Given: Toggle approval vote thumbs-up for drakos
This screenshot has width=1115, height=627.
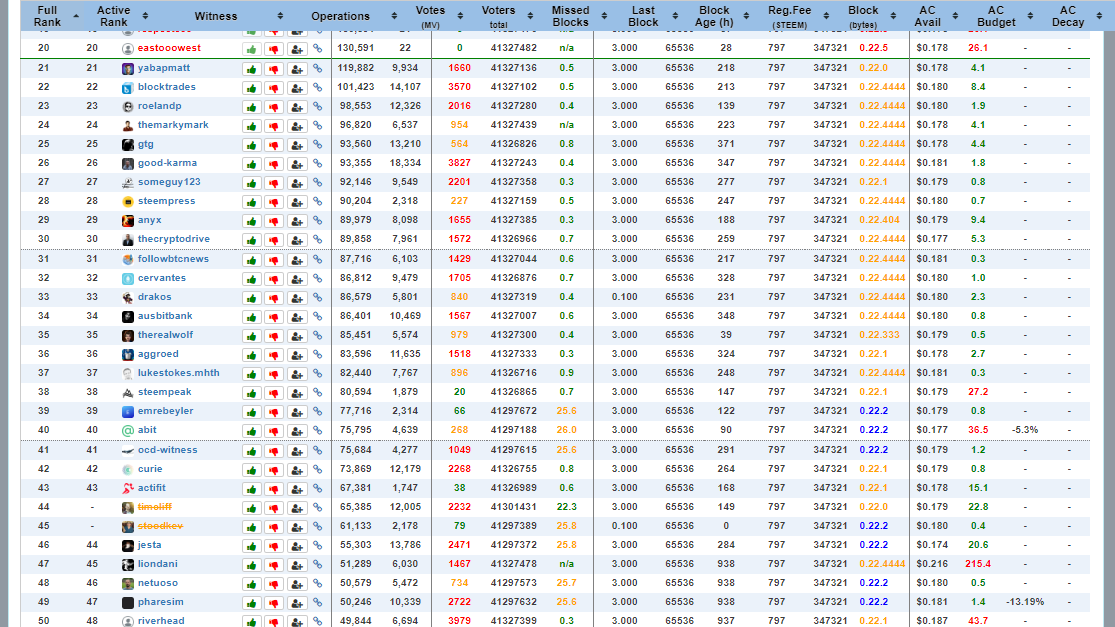Looking at the screenshot, I should (250, 297).
